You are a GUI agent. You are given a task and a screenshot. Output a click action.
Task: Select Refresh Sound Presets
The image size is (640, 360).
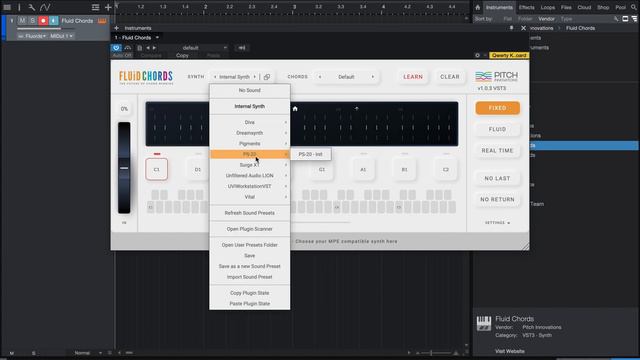point(250,213)
